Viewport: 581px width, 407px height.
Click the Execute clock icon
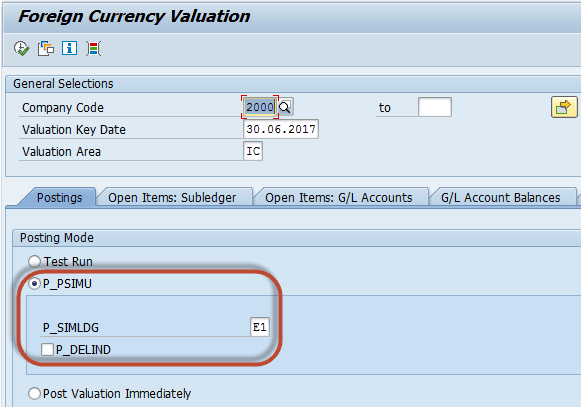21,49
